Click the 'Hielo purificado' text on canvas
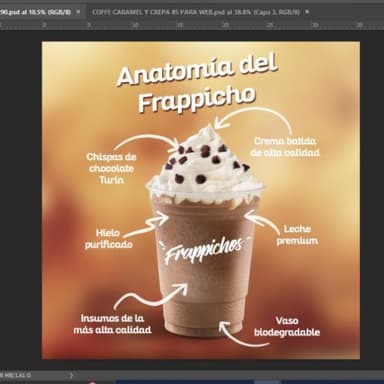 [109, 239]
